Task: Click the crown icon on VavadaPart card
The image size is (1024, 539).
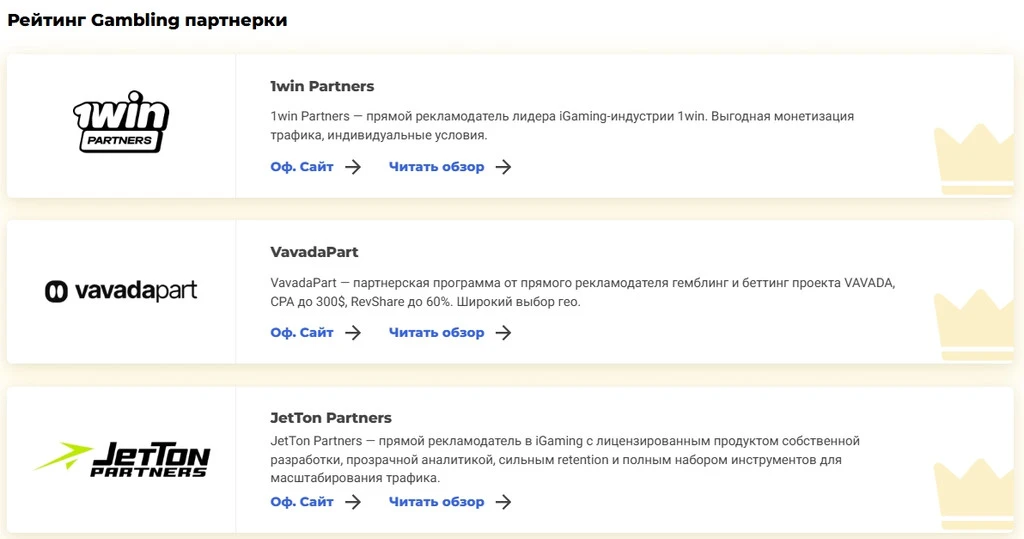Action: click(974, 325)
